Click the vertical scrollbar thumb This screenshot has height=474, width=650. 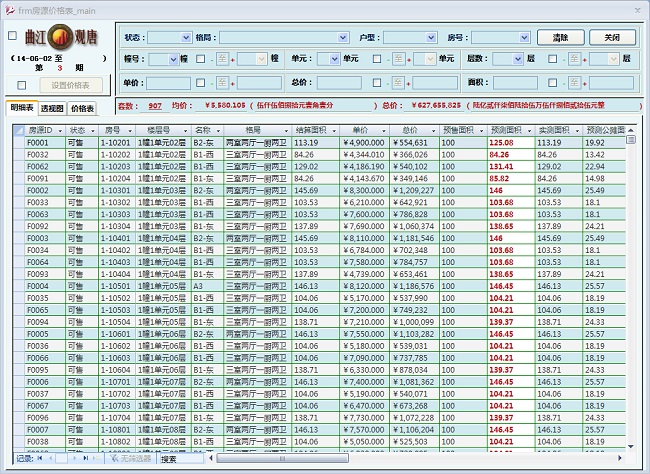tap(631, 140)
